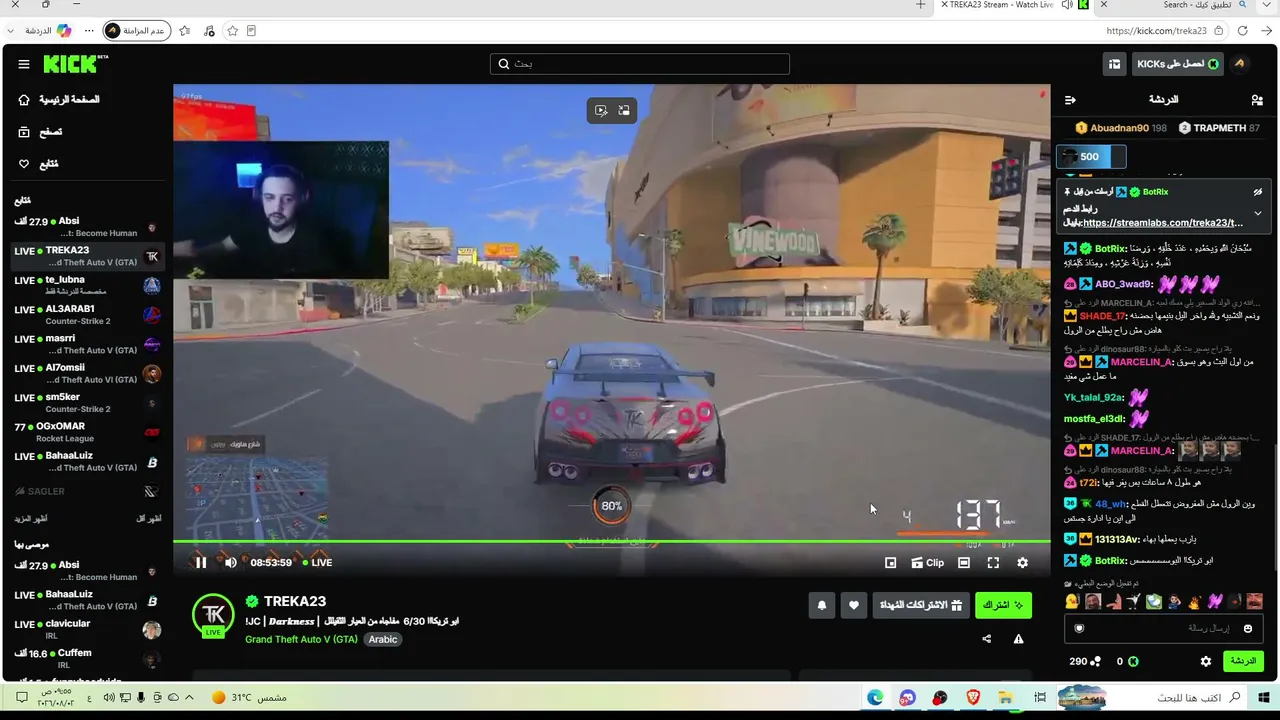Expand the pinned BotRix message
1280x720 pixels.
click(x=1258, y=213)
